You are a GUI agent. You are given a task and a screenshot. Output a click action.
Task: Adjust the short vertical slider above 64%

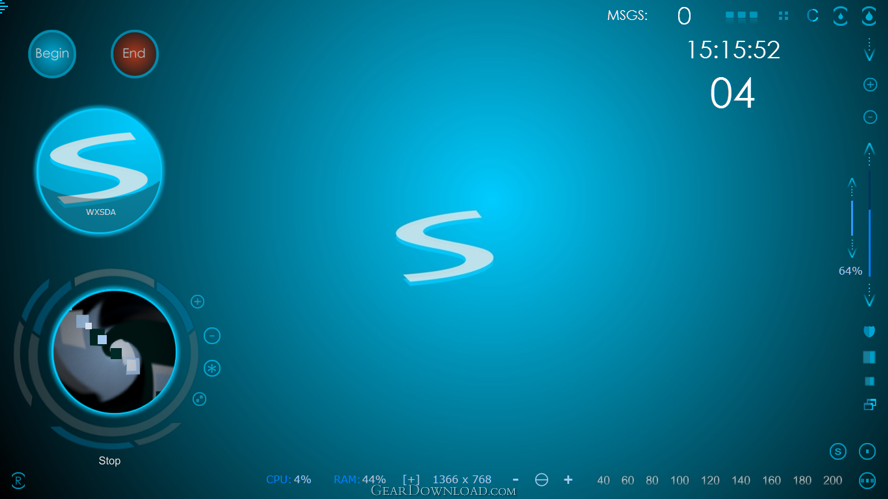pyautogui.click(x=852, y=217)
